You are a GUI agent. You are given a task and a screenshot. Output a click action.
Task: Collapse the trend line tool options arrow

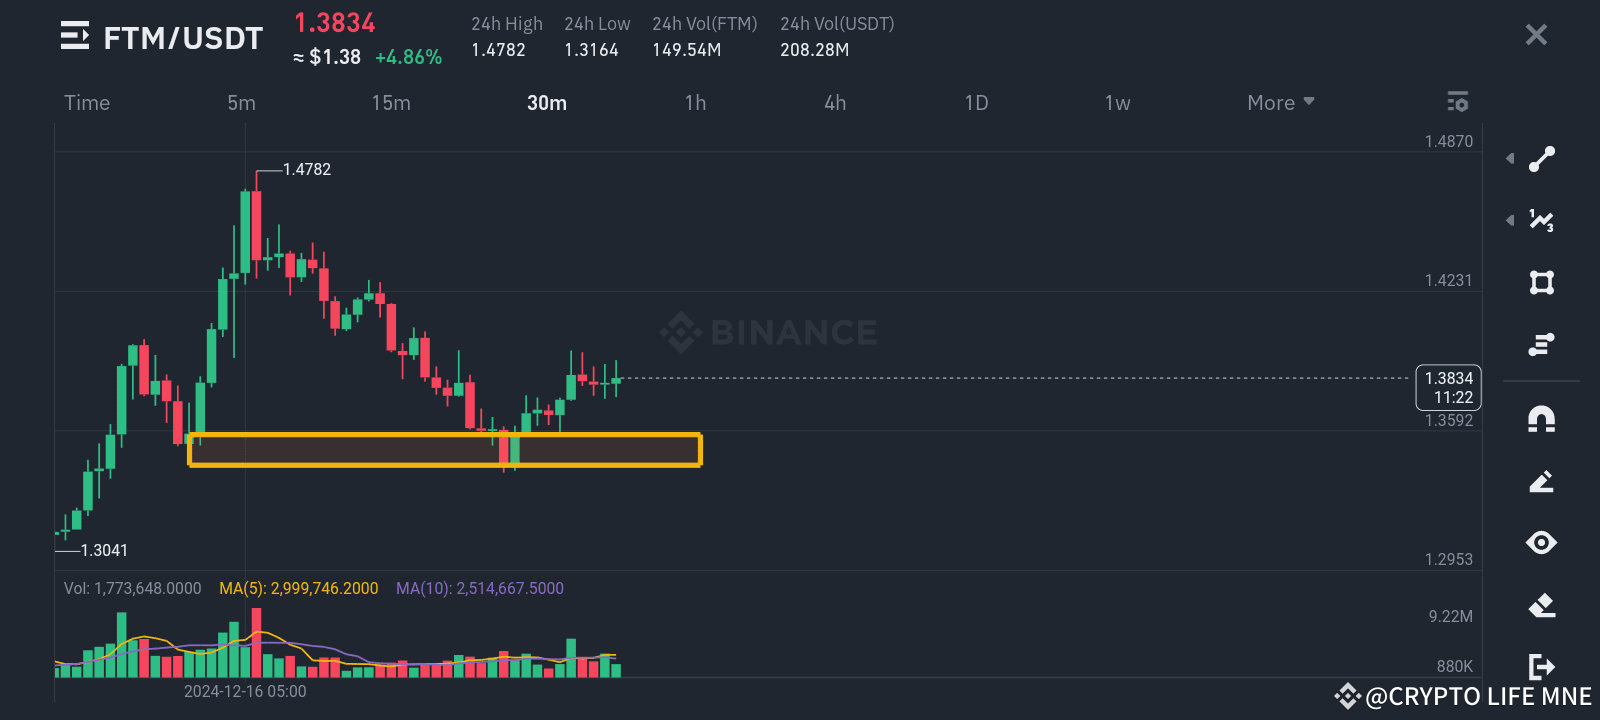pyautogui.click(x=1509, y=158)
